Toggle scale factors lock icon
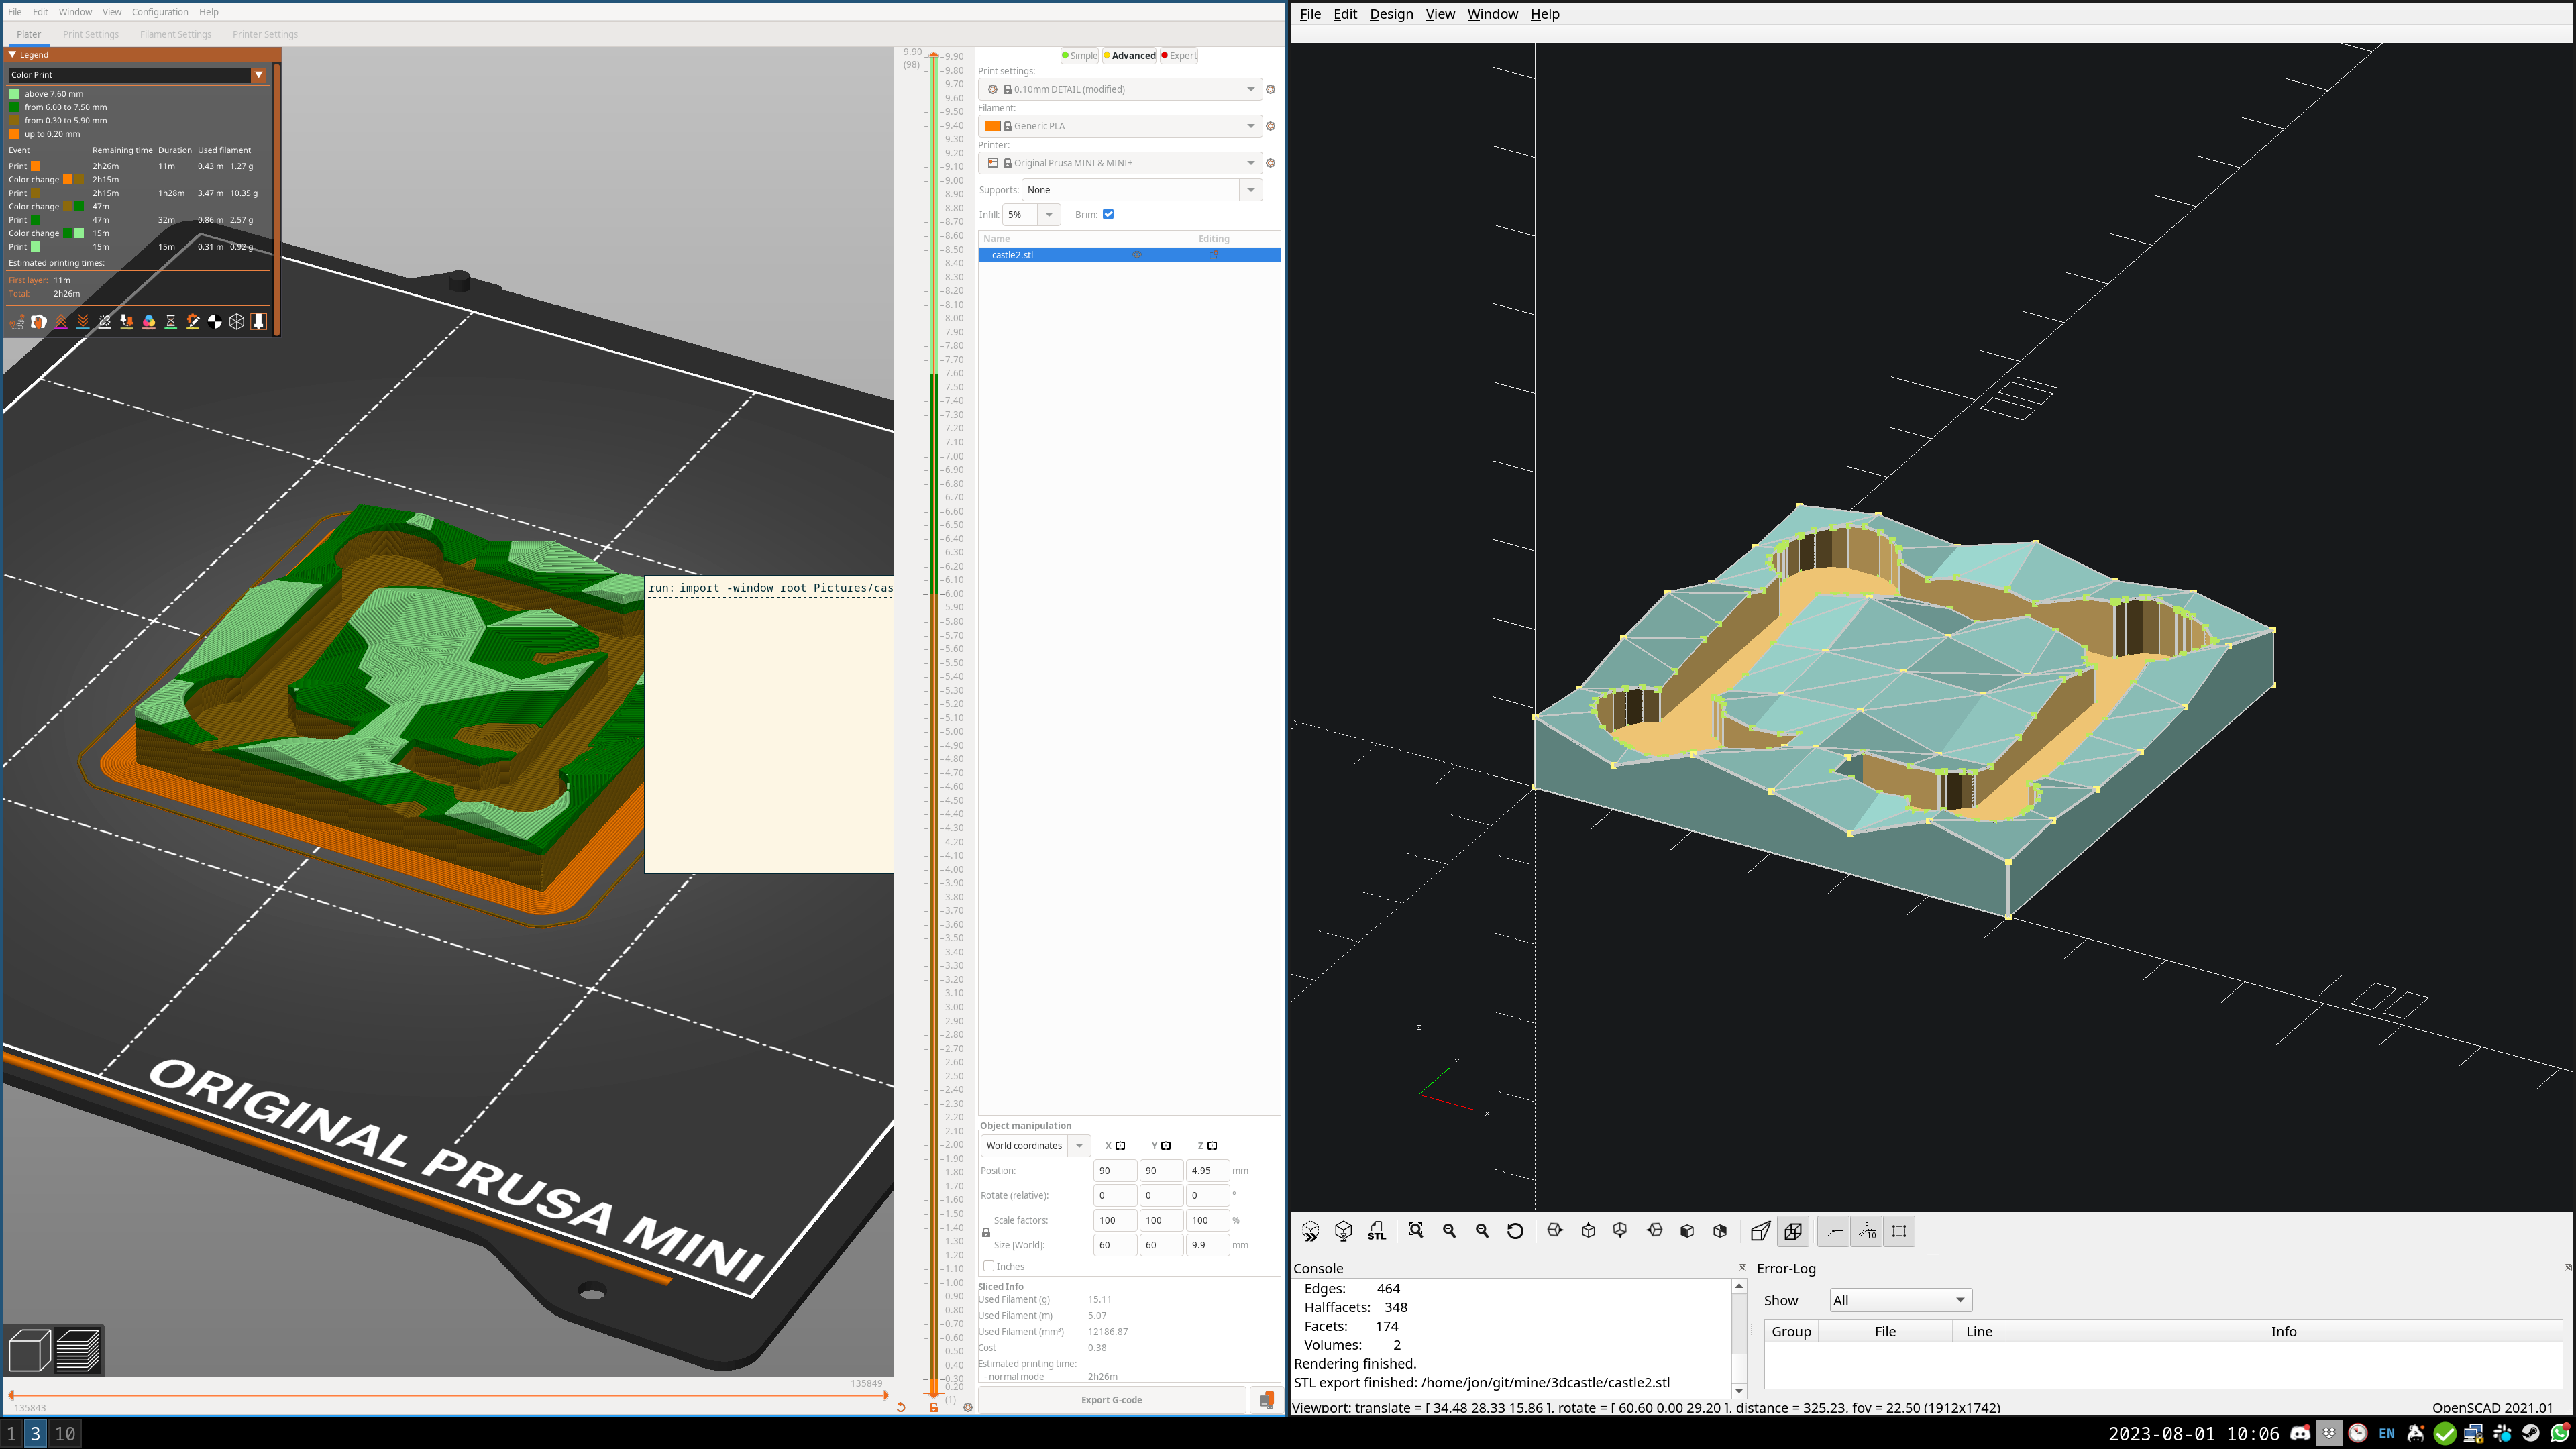 [986, 1233]
